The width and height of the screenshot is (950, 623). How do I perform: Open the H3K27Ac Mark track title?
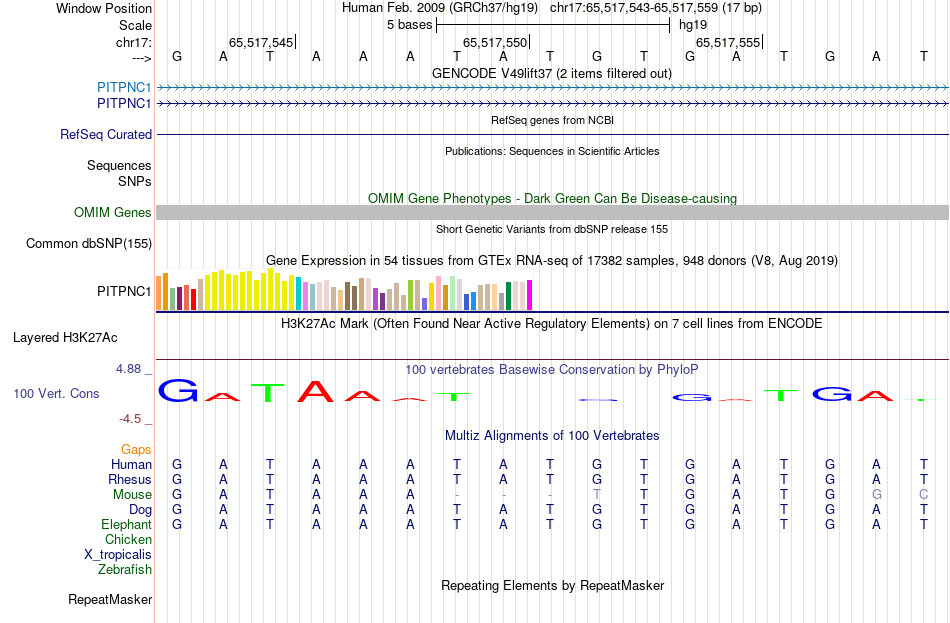coord(551,324)
